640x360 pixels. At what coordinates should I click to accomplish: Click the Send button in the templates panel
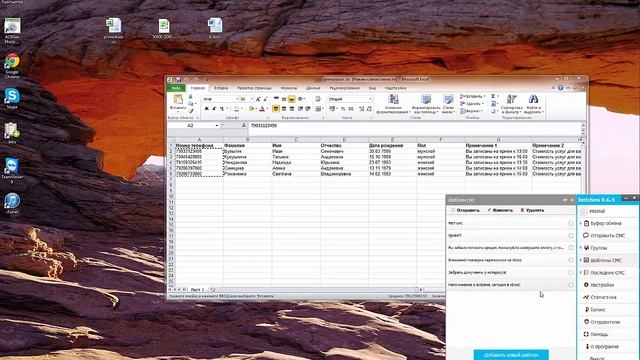tap(465, 210)
